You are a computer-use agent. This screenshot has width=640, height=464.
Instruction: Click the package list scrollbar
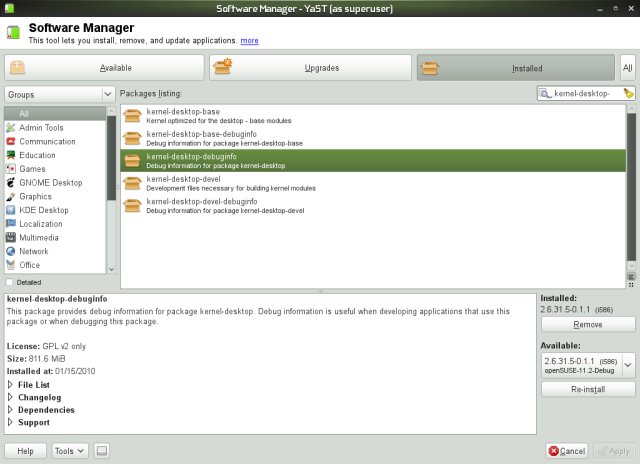631,187
